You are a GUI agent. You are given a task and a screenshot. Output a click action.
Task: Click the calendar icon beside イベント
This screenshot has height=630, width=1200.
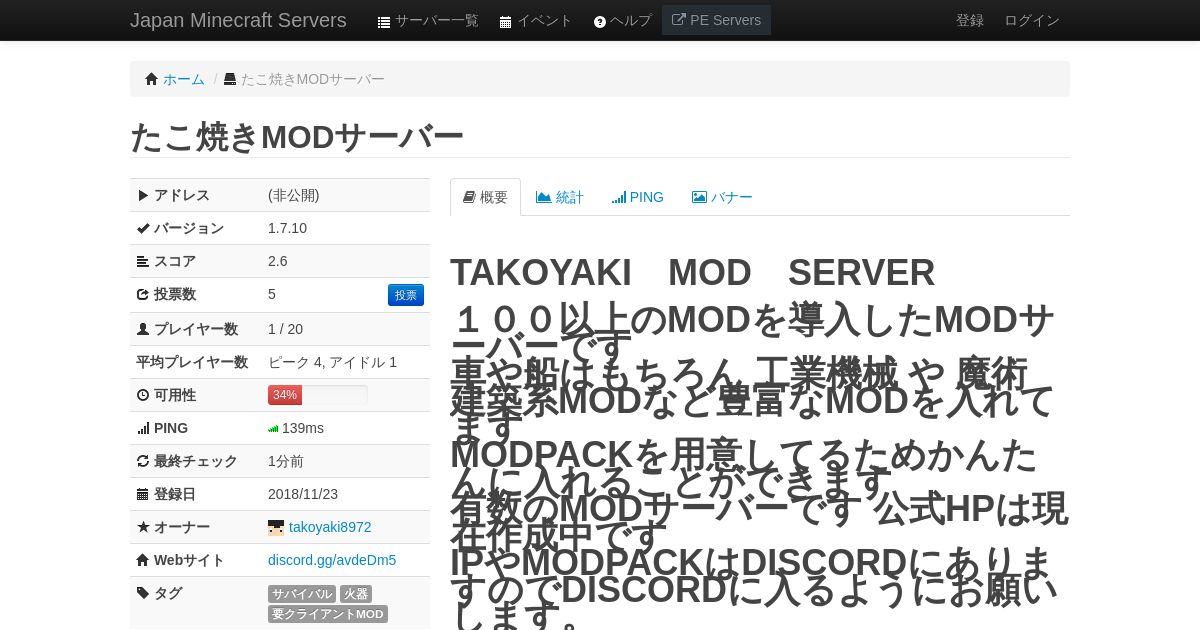[x=506, y=21]
